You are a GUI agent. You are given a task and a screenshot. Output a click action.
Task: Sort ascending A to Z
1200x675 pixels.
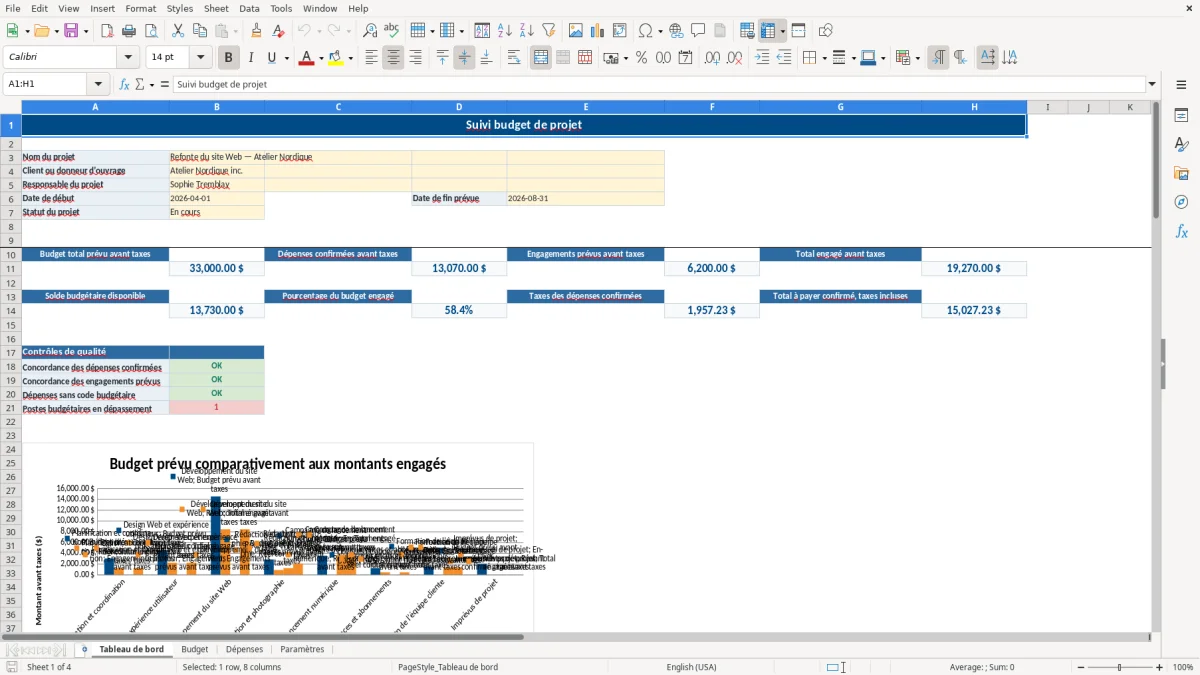(504, 31)
